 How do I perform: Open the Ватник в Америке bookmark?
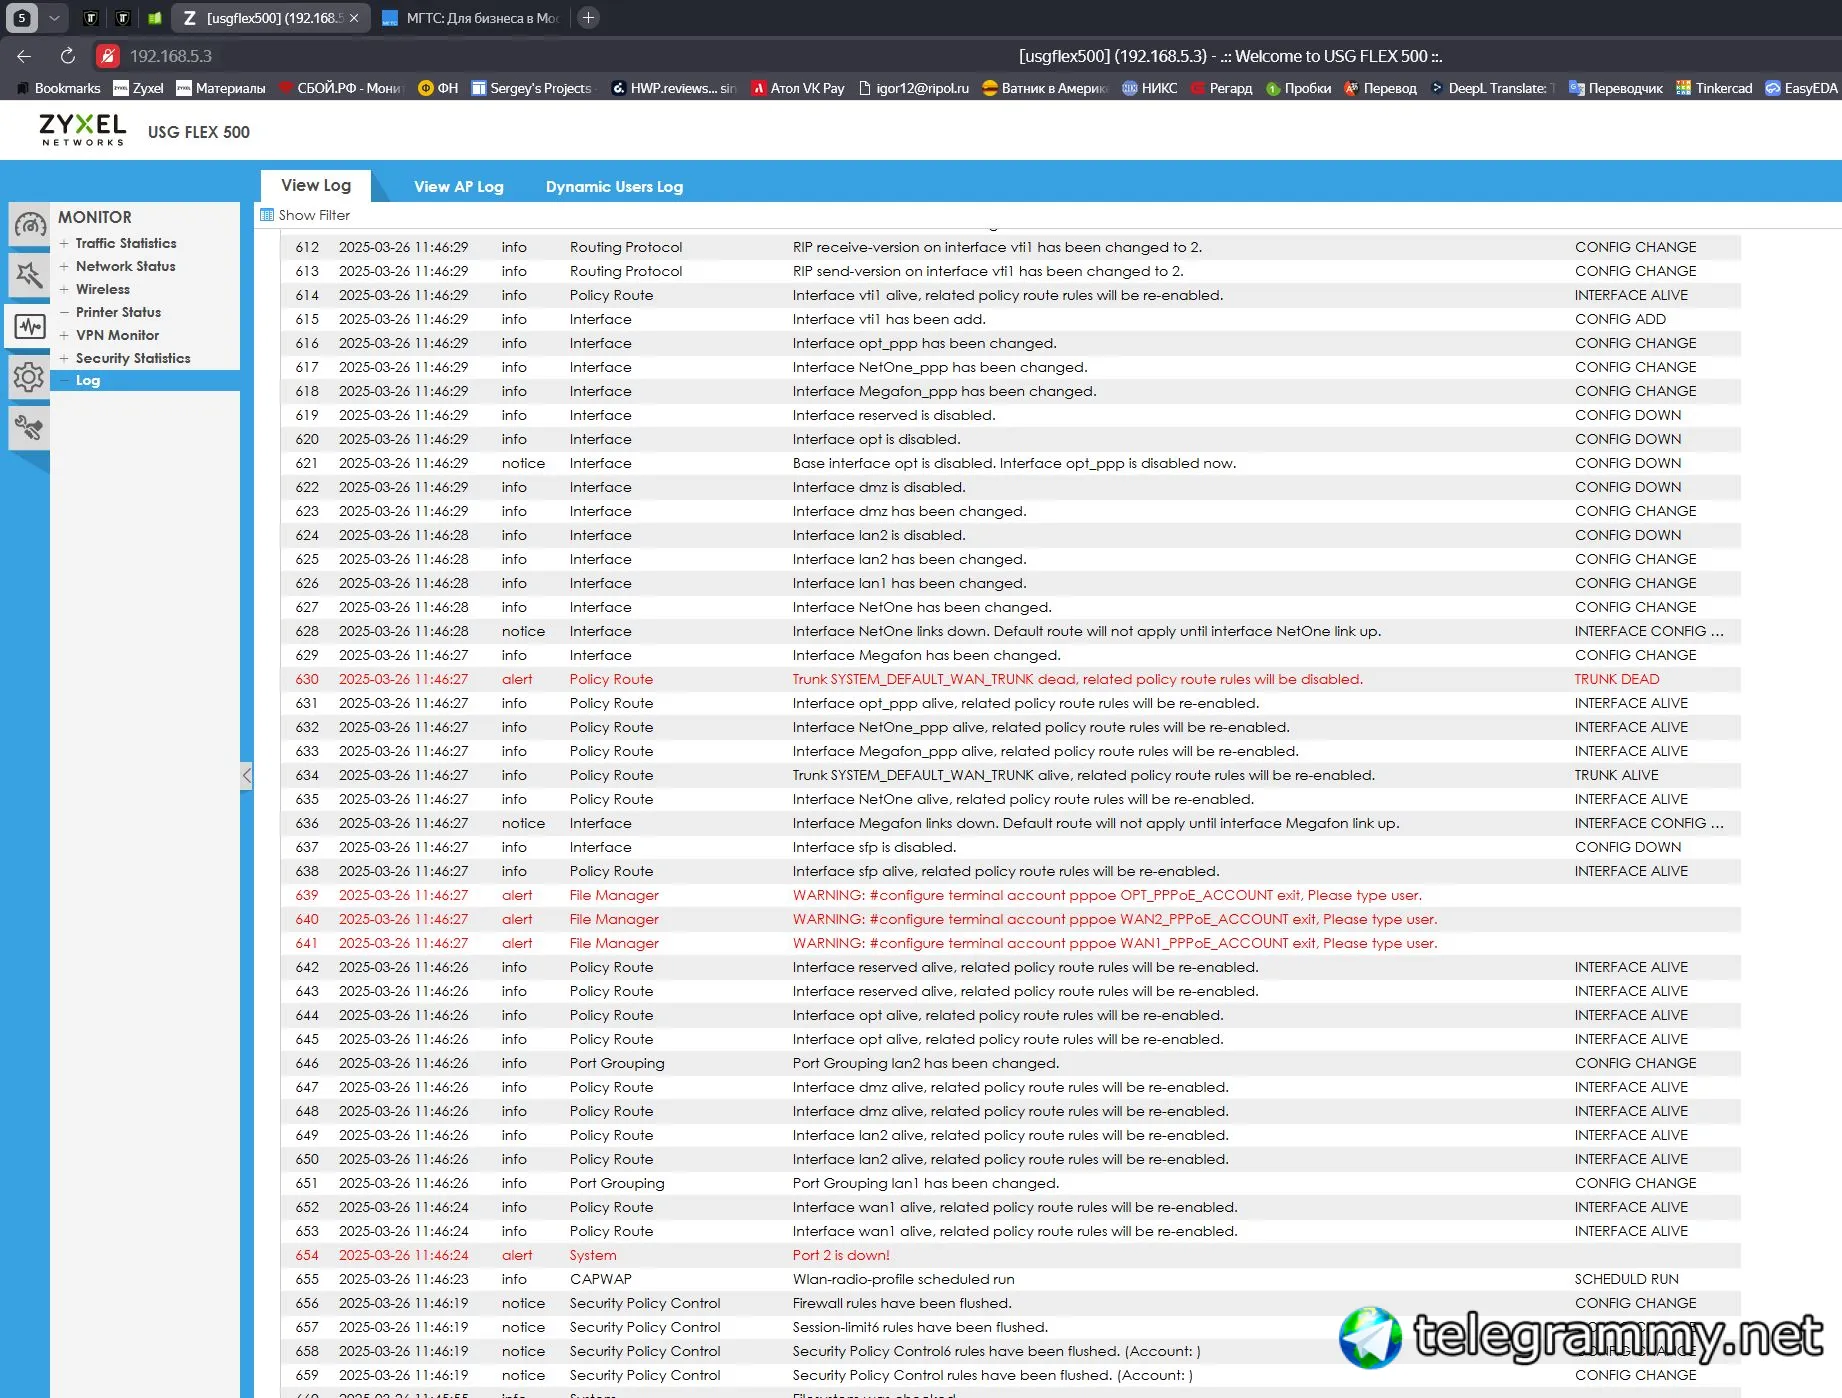1045,88
